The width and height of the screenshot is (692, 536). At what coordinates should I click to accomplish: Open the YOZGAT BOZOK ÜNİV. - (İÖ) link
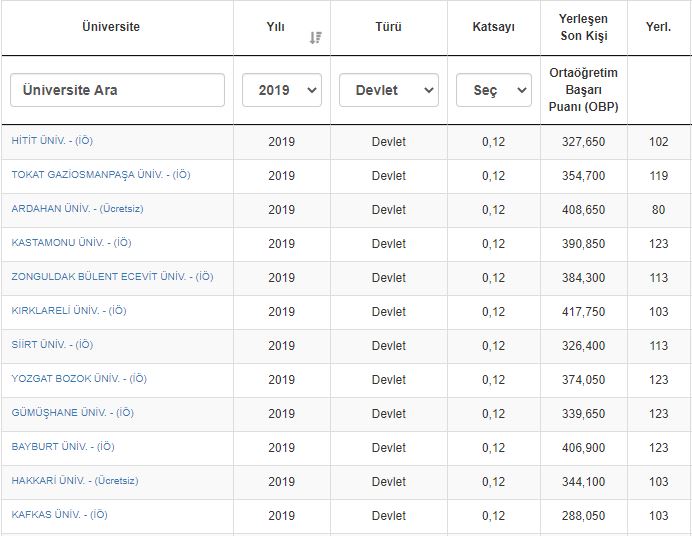click(x=79, y=379)
